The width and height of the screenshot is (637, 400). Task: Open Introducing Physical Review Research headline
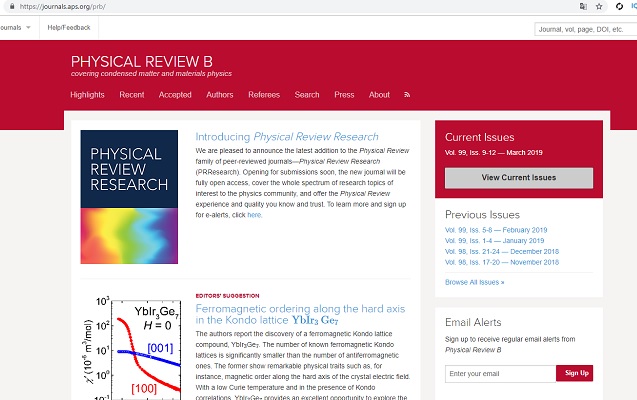coord(287,137)
